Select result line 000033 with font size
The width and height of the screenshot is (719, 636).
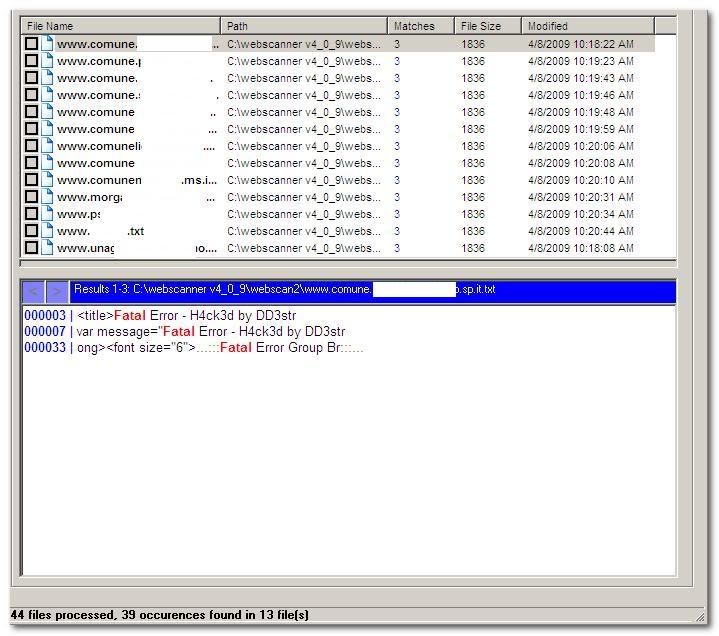(x=194, y=348)
